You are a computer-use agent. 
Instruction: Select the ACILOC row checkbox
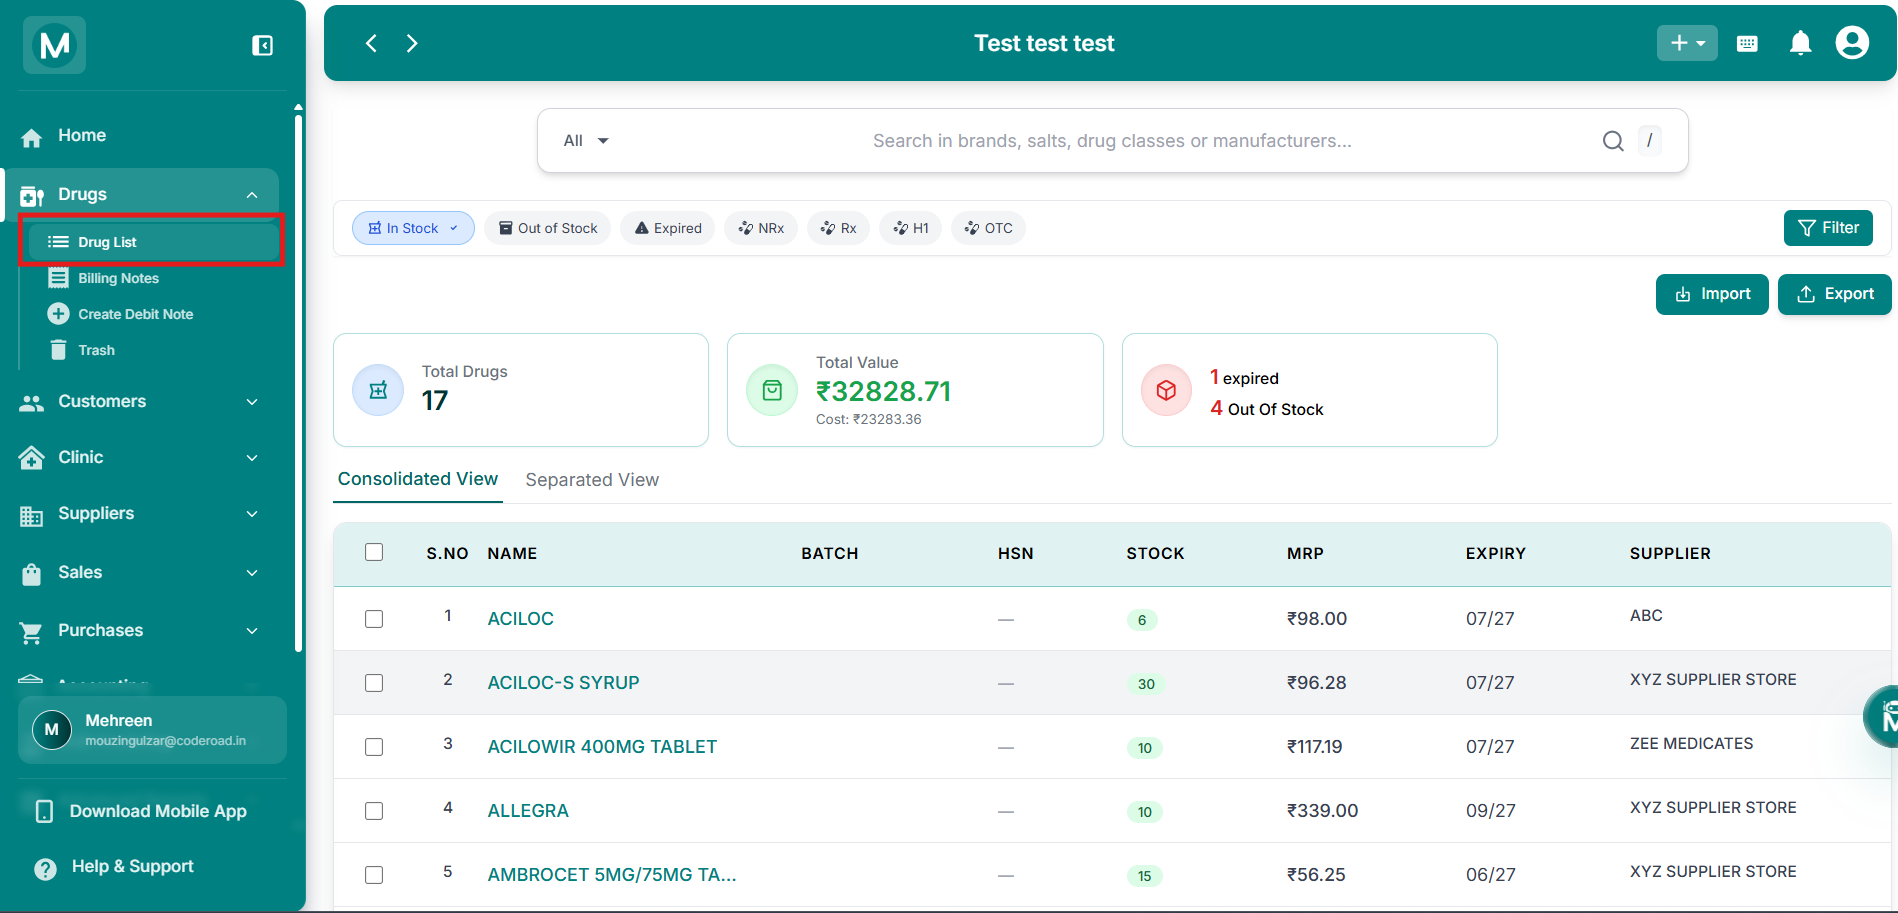(374, 619)
